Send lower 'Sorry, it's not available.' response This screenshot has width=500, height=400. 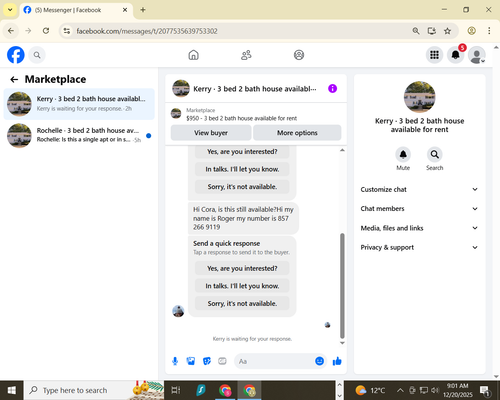[x=242, y=304]
